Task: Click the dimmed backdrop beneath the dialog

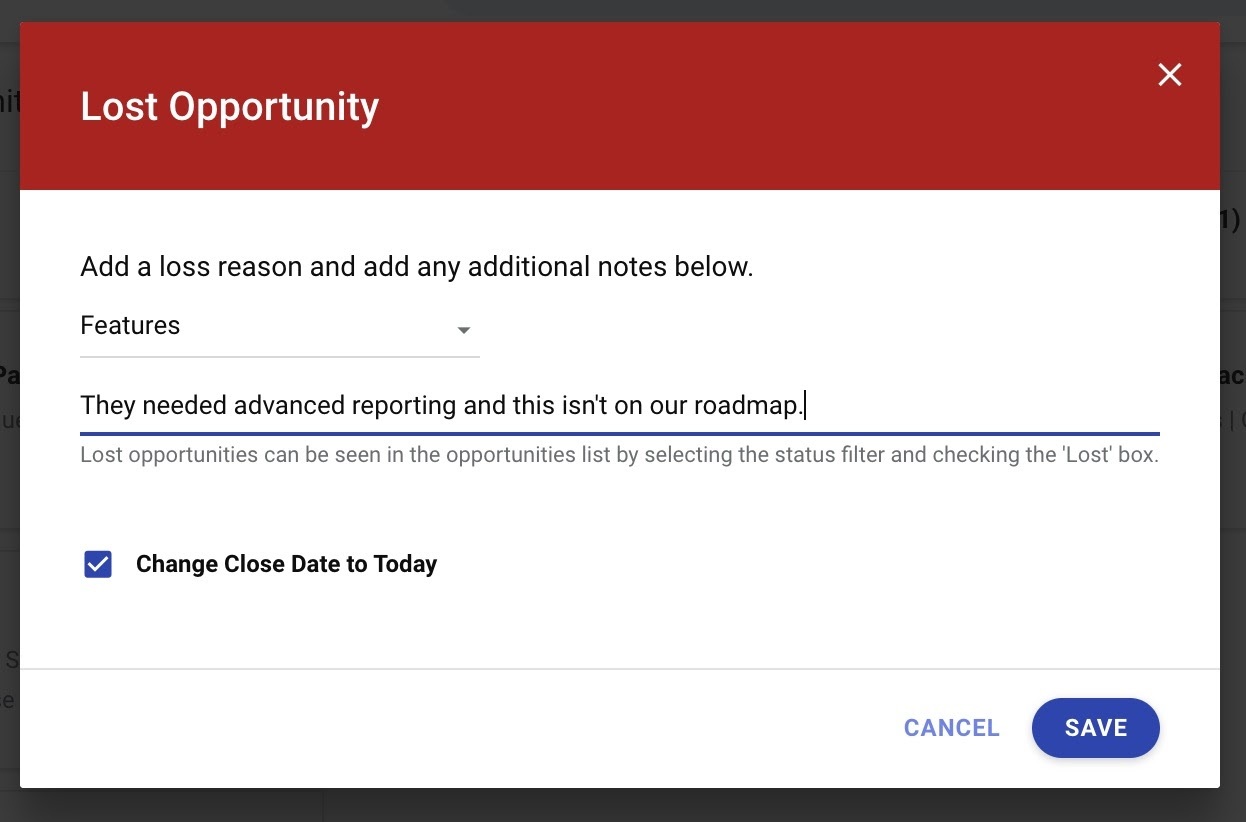Action: point(620,805)
